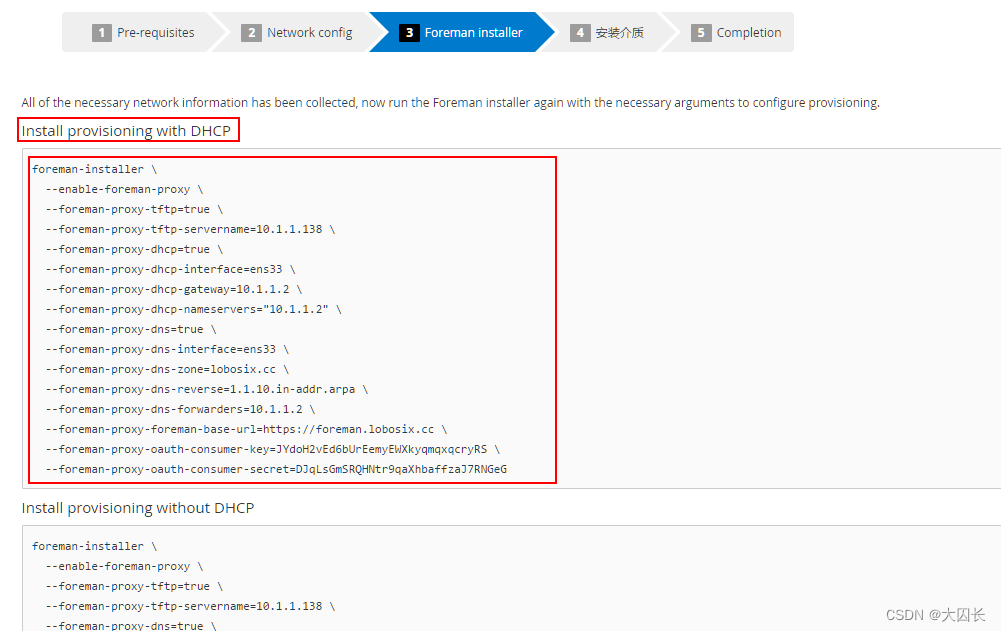The width and height of the screenshot is (1001, 631).
Task: Click the number 2 step badge
Action: (252, 33)
